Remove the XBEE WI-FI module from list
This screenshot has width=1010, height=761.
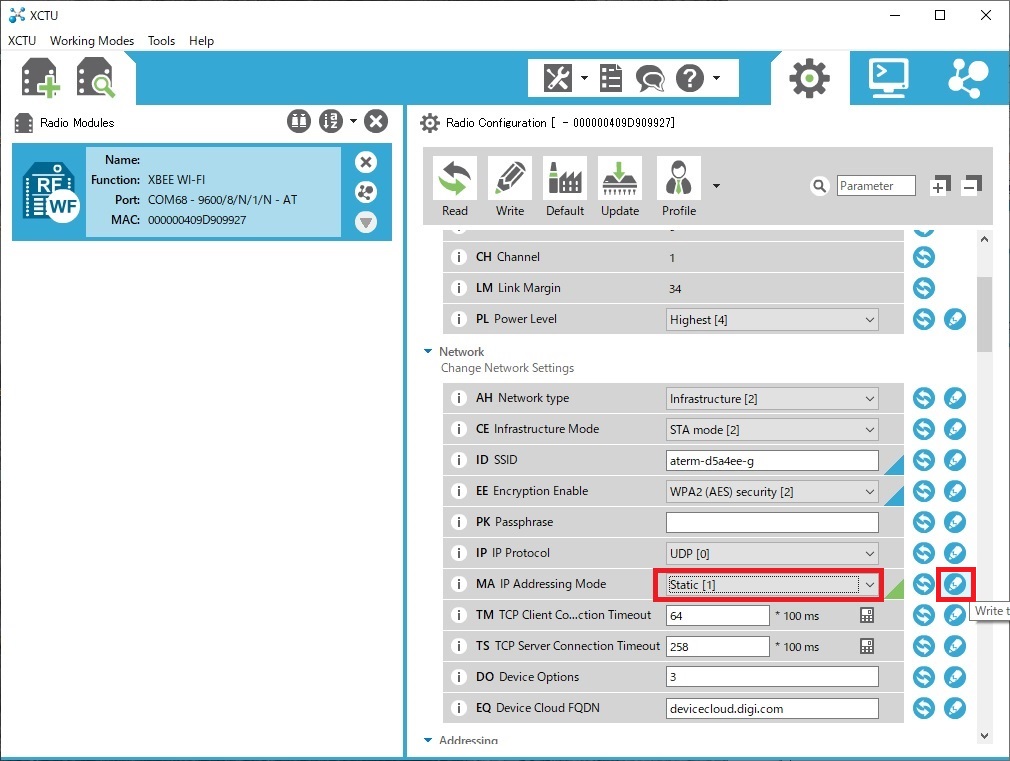(x=366, y=162)
